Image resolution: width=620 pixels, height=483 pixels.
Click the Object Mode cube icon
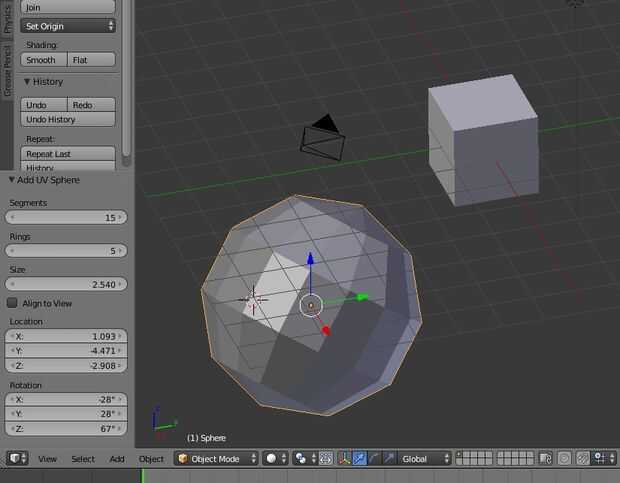point(183,458)
